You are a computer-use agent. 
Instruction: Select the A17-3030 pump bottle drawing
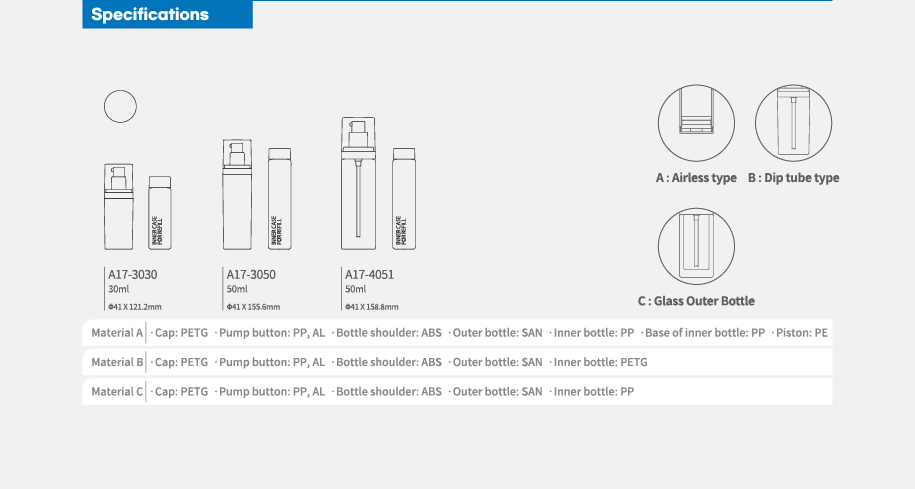[118, 207]
